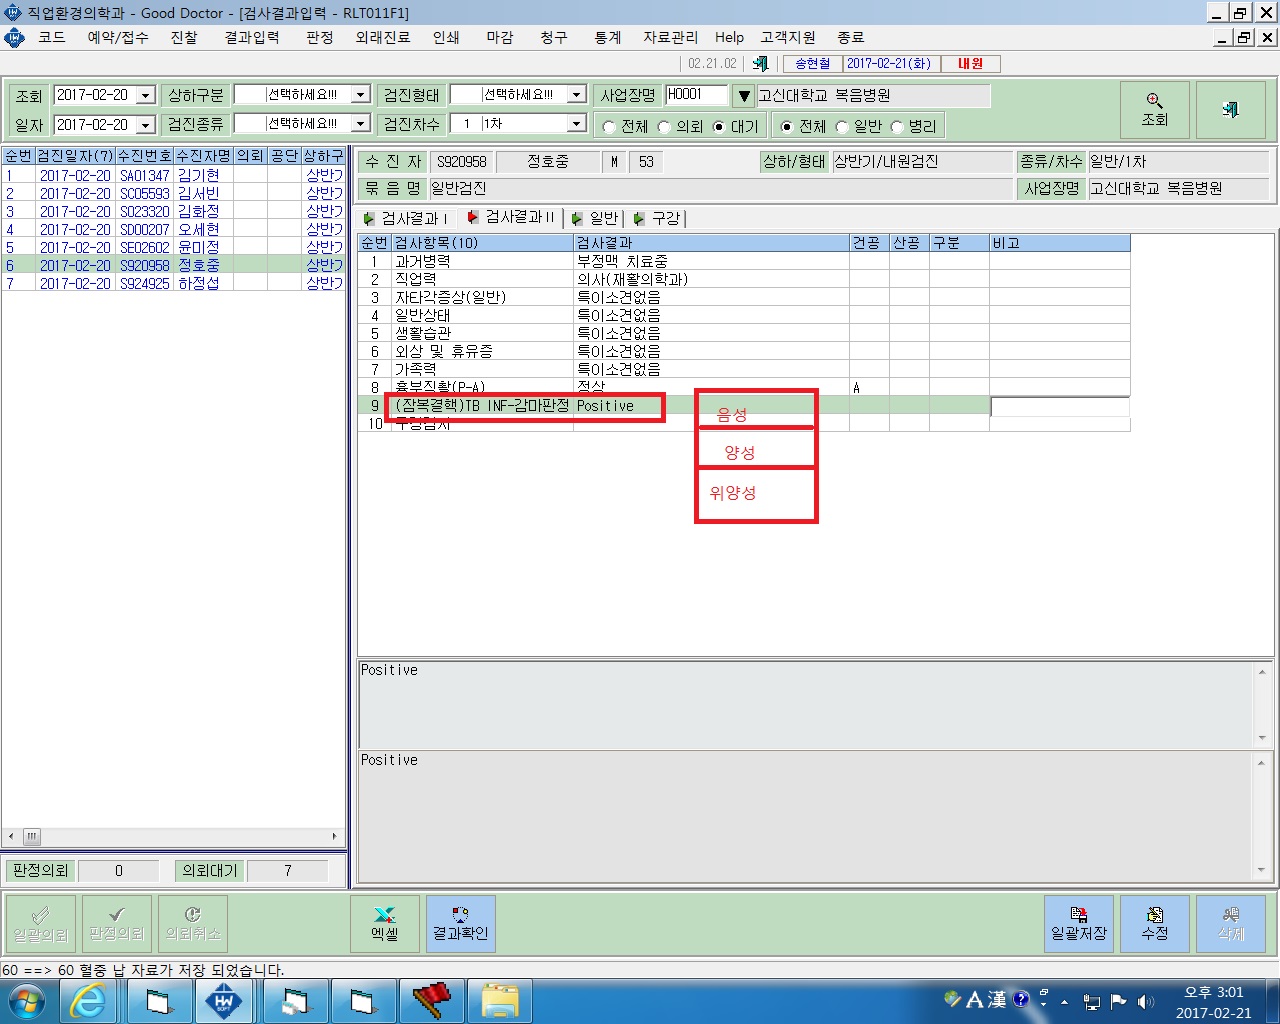The height and width of the screenshot is (1024, 1280).
Task: Click the exit door icon beside 조회
Action: (1230, 109)
